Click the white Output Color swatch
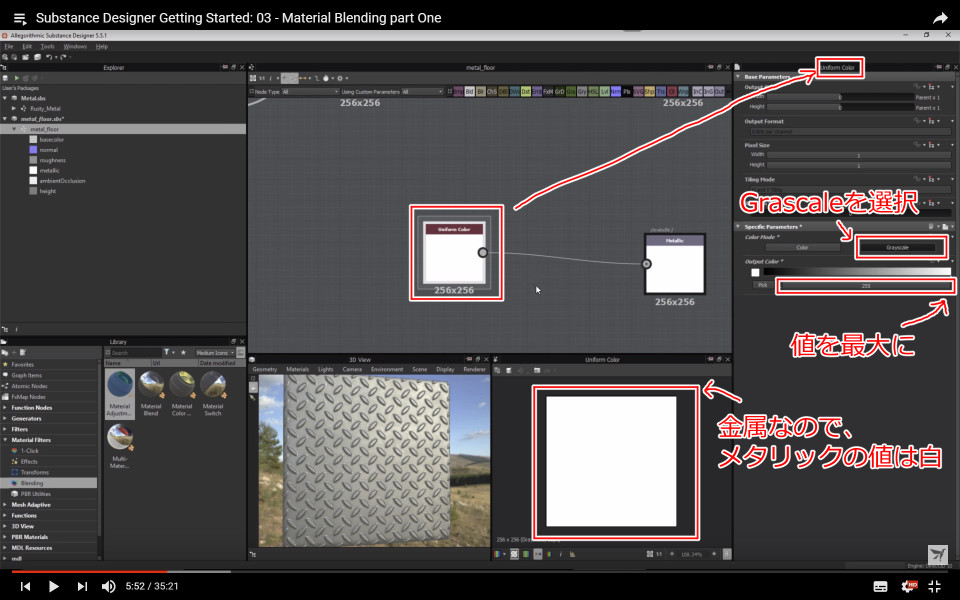The width and height of the screenshot is (960, 600). pyautogui.click(x=755, y=272)
